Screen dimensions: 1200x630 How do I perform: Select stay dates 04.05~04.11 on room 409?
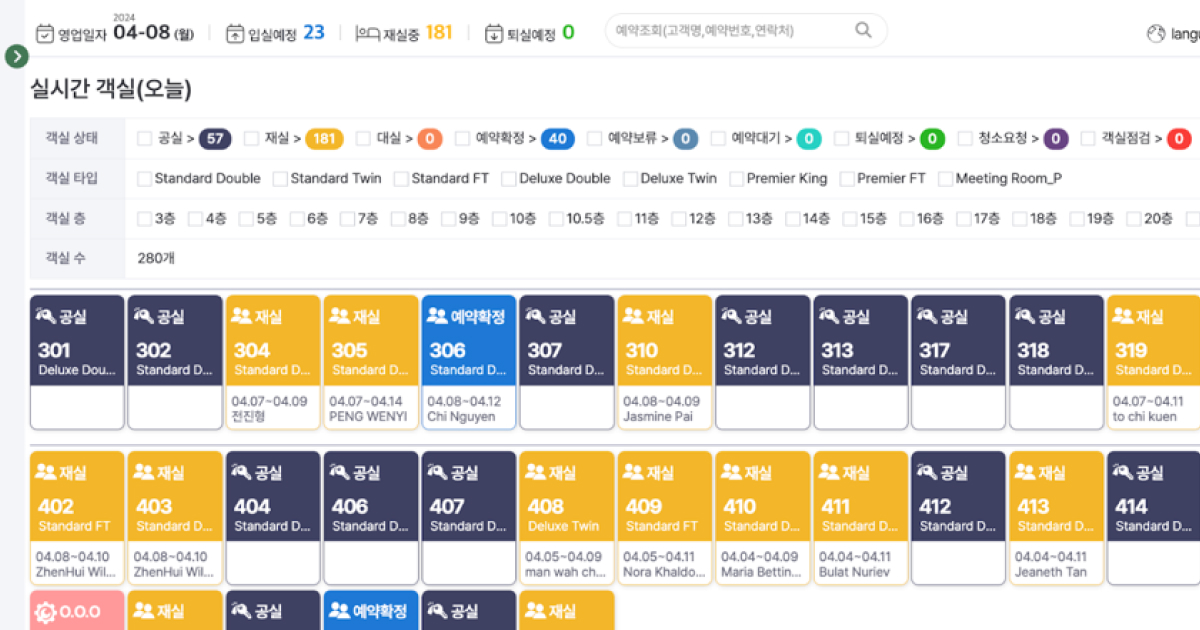(661, 557)
